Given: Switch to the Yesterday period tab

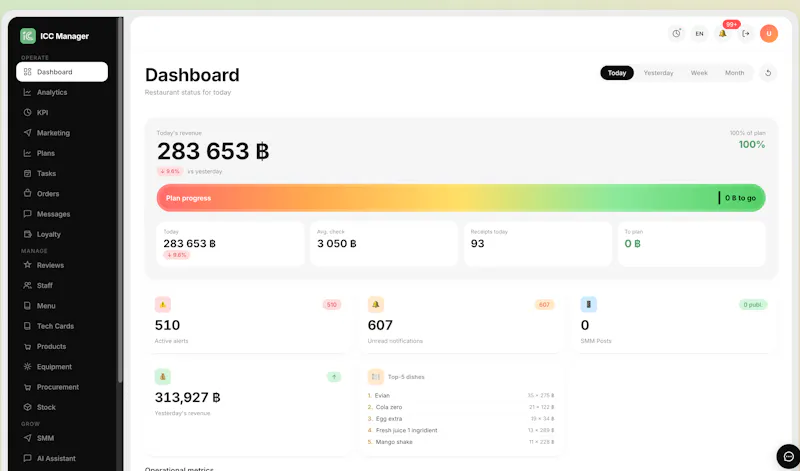Looking at the screenshot, I should (658, 73).
